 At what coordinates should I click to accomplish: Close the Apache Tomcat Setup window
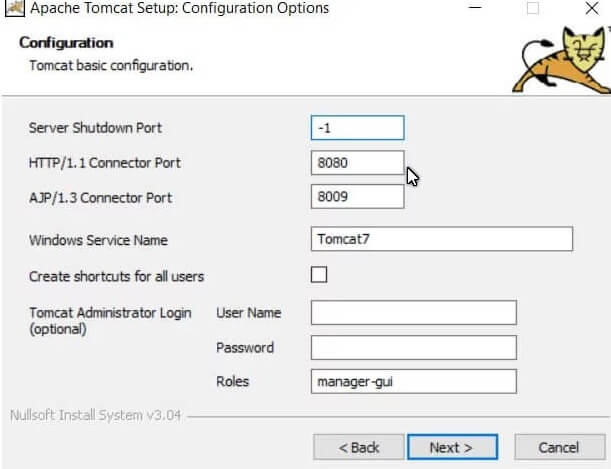coord(592,8)
